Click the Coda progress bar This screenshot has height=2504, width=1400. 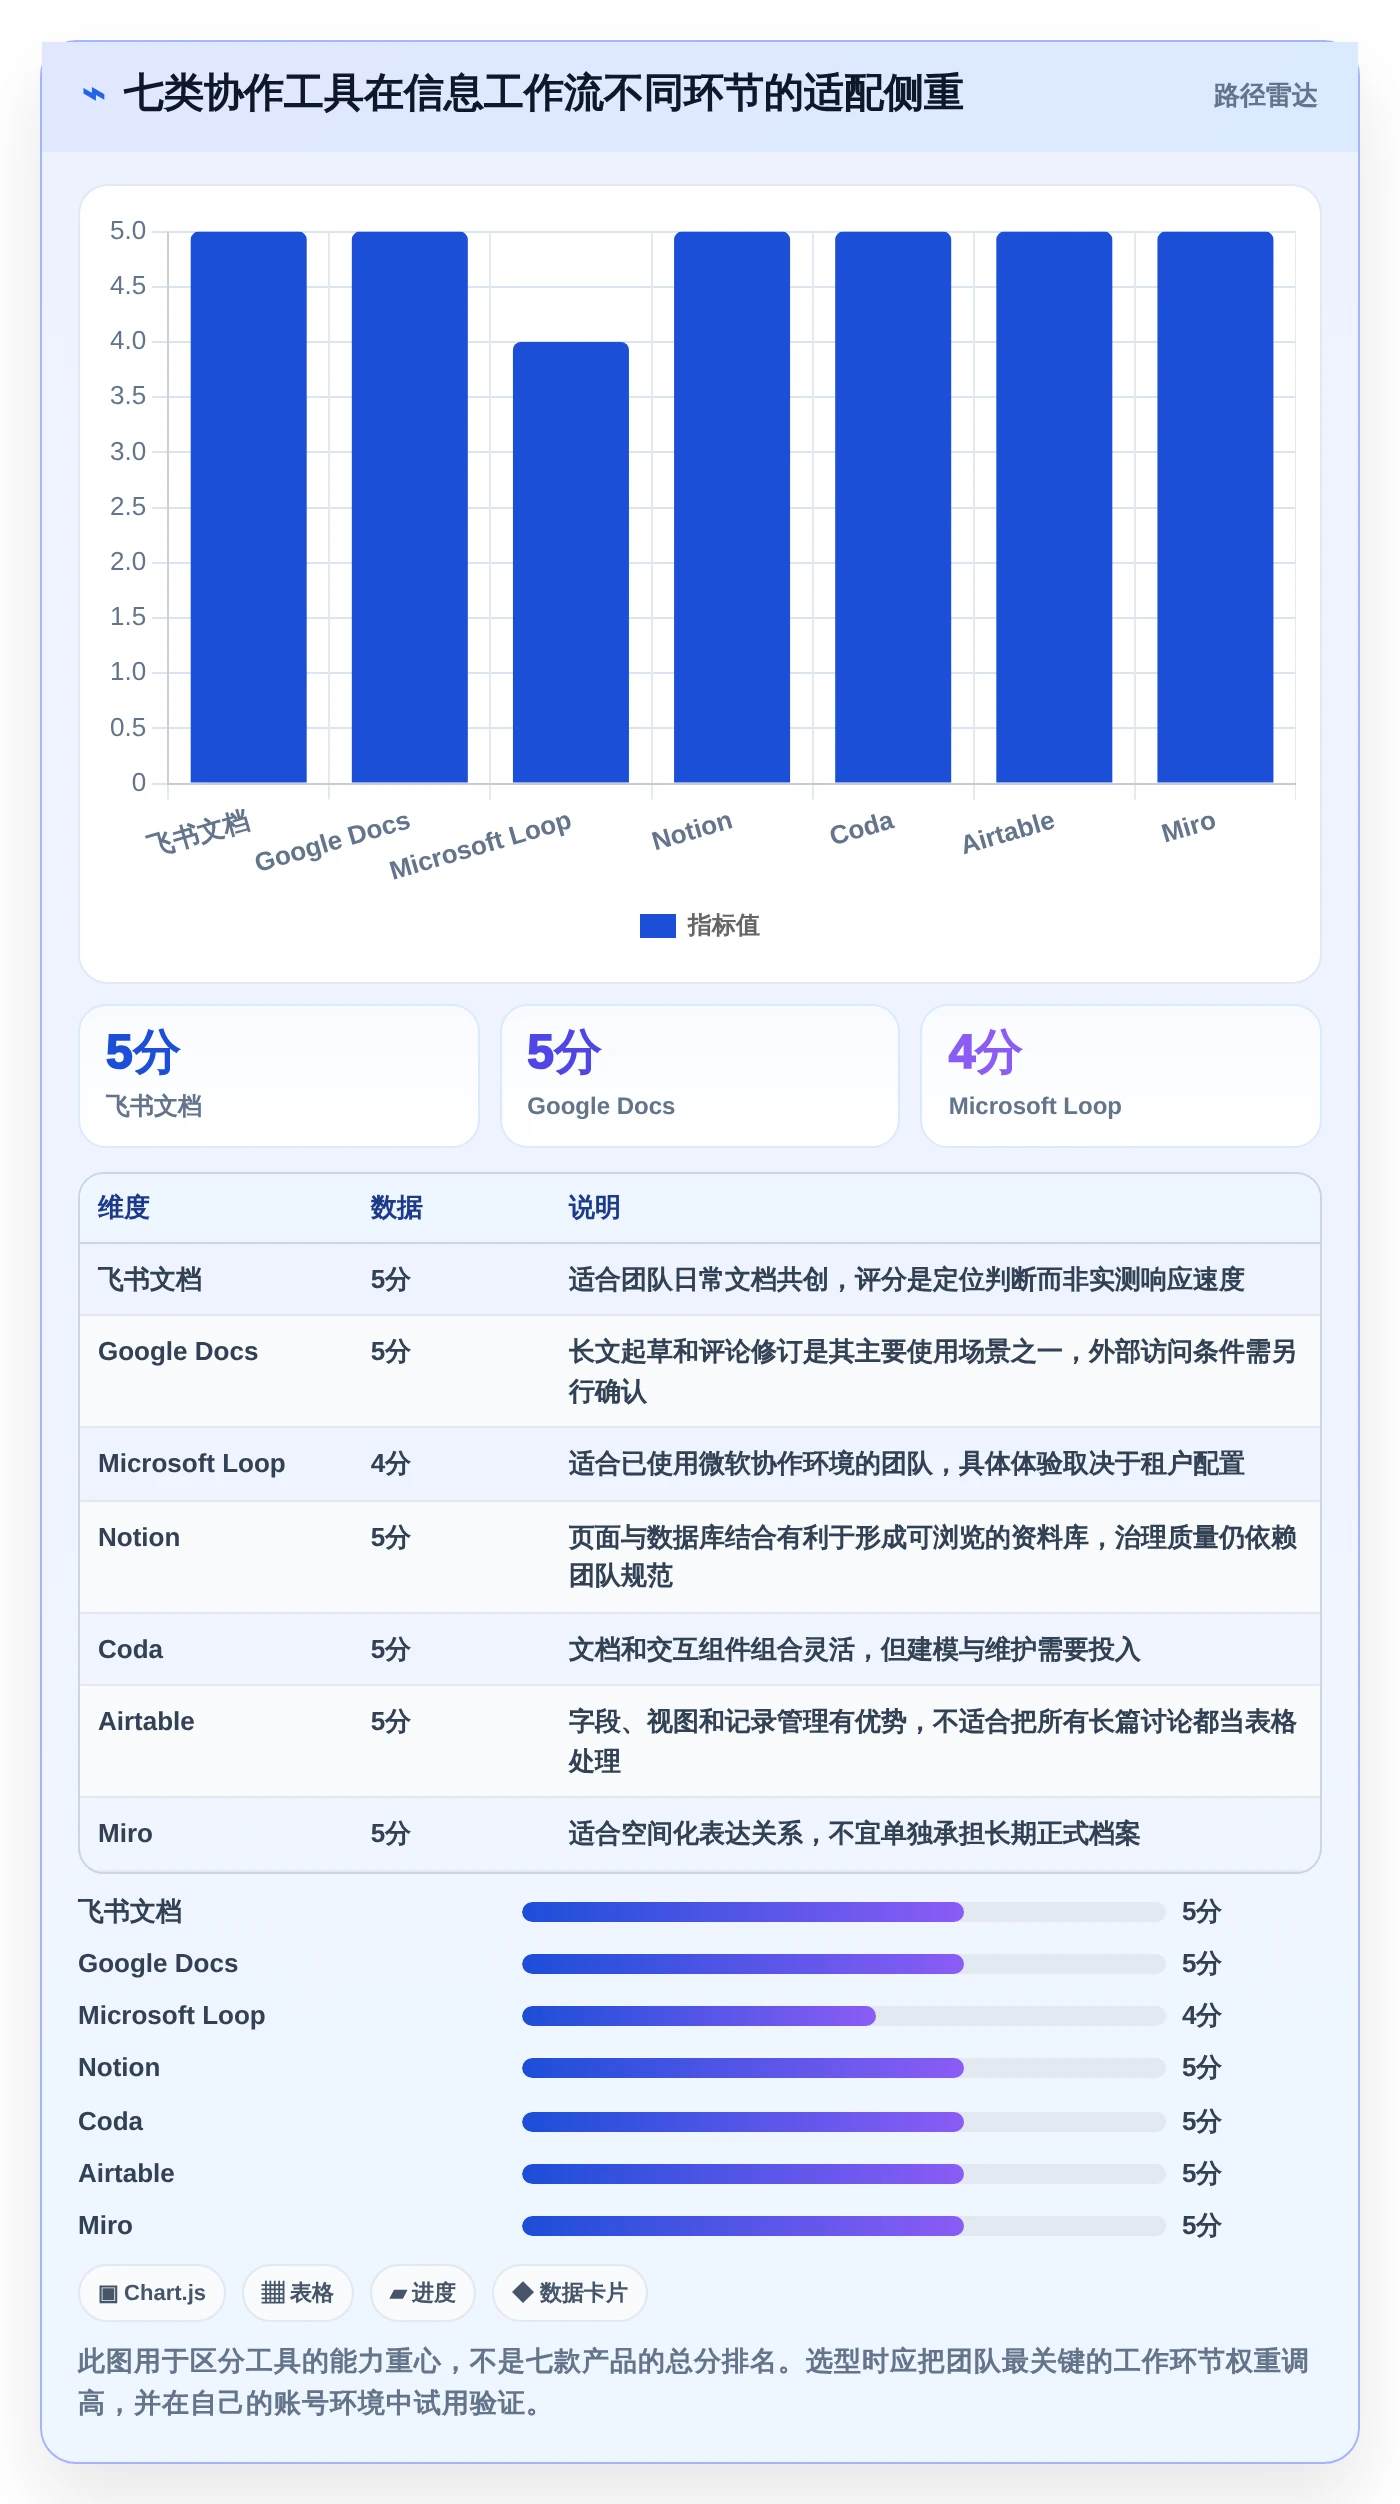click(x=844, y=2122)
